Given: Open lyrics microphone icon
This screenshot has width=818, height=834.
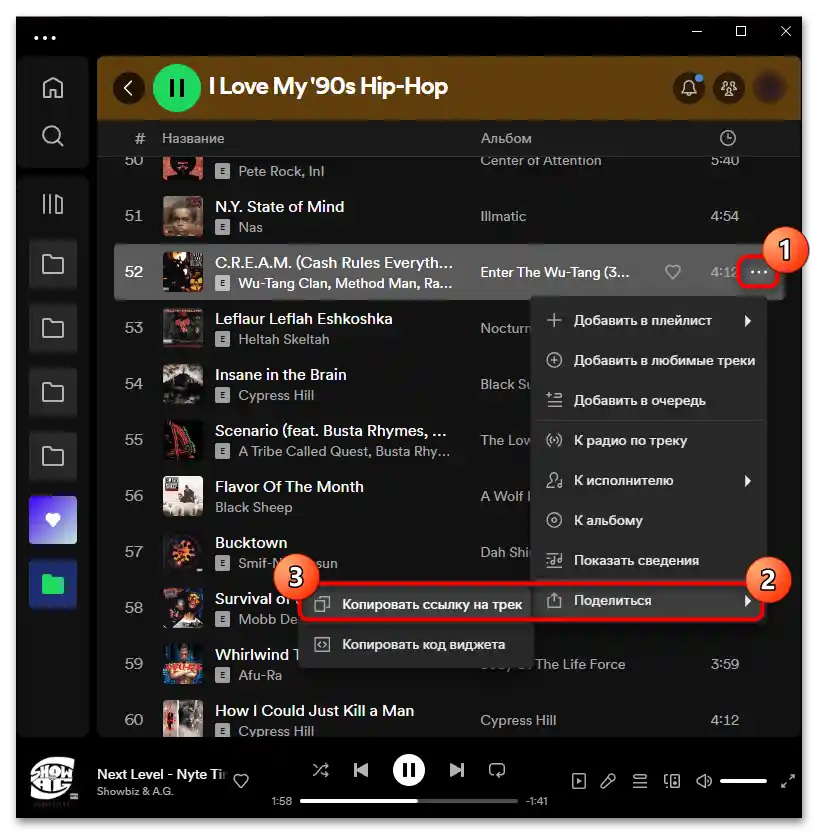Looking at the screenshot, I should click(608, 781).
